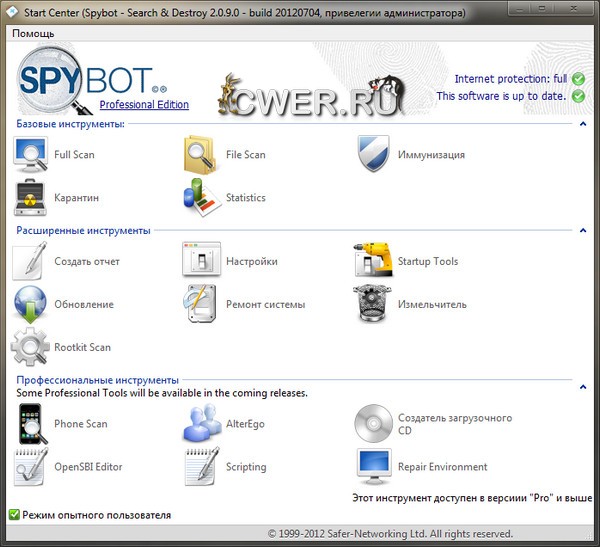600x547 pixels.
Task: Close the Start Center window
Action: 574,8
